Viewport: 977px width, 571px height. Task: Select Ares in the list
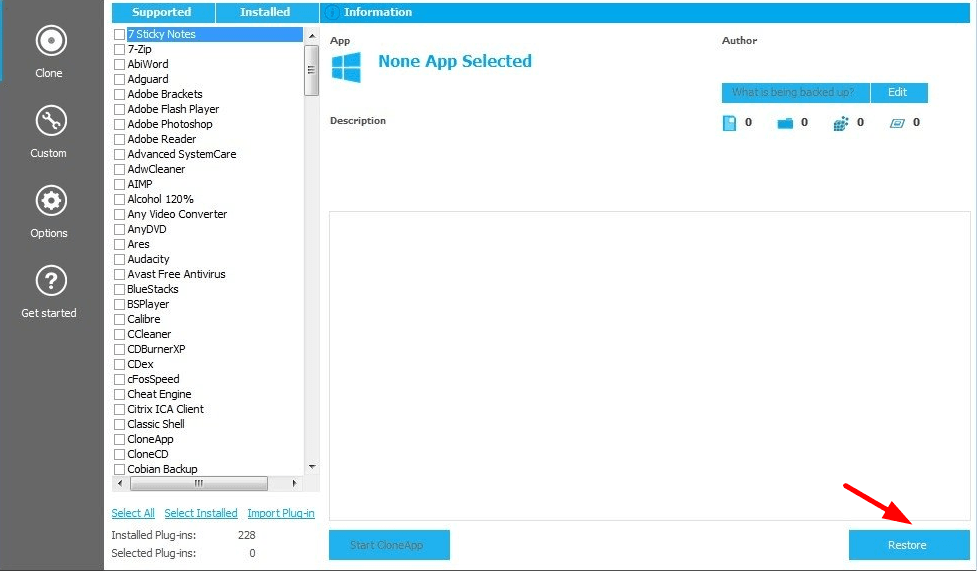(x=138, y=244)
